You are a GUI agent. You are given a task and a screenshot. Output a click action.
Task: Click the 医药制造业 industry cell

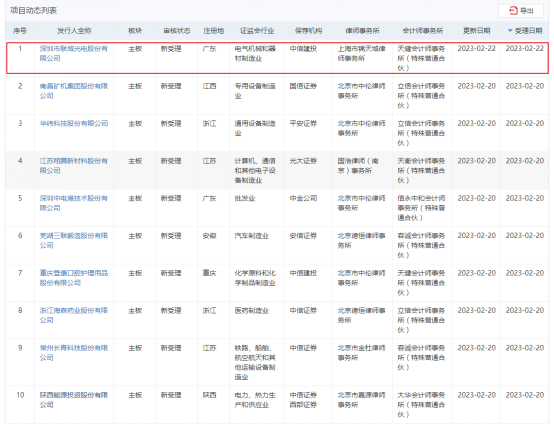252,311
